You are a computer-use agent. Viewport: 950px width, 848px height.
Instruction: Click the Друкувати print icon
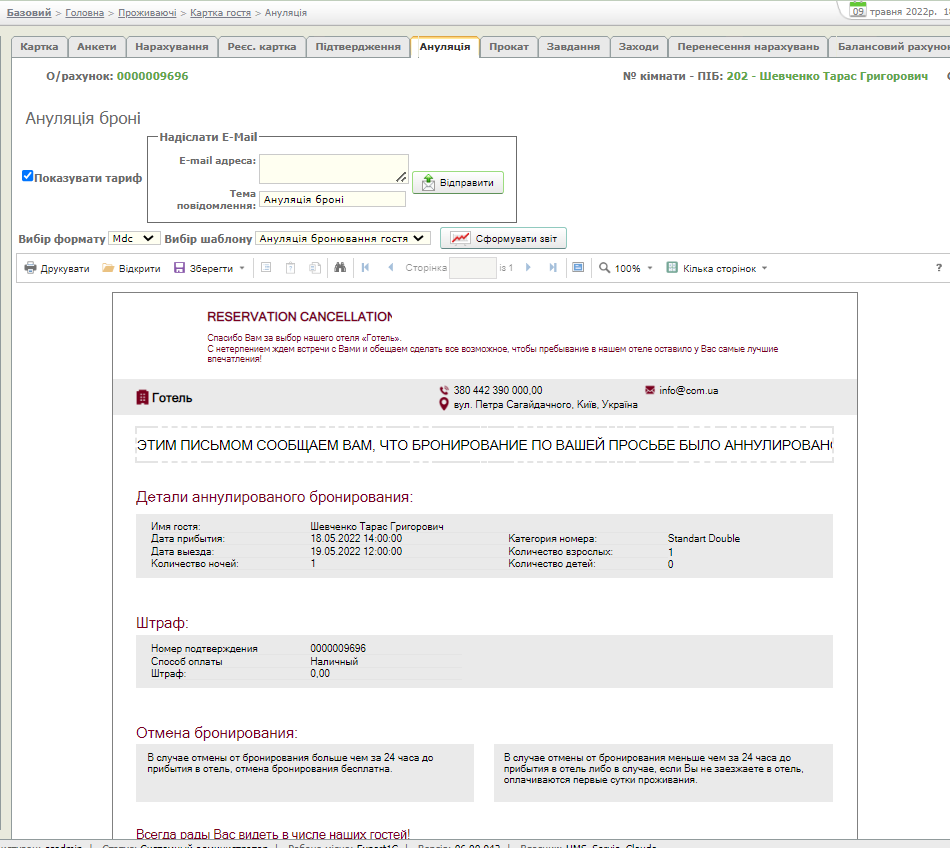point(31,268)
